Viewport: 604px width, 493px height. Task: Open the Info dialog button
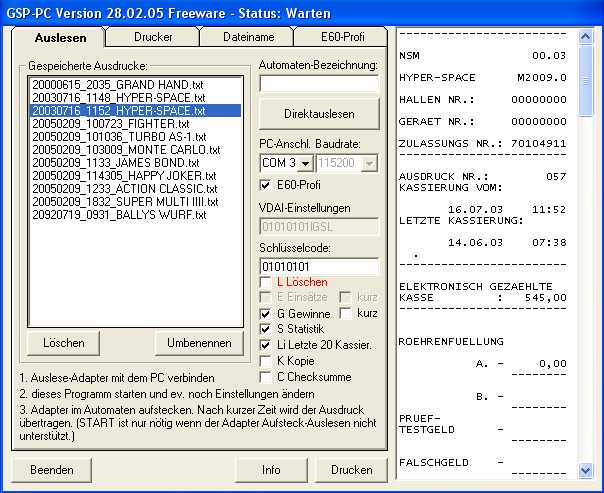pos(271,470)
